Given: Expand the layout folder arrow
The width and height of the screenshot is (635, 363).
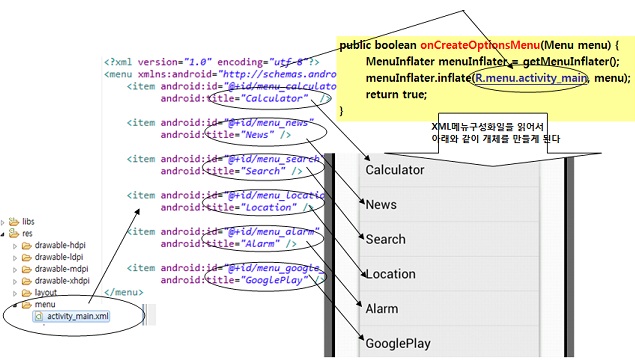Looking at the screenshot, I should coord(15,293).
